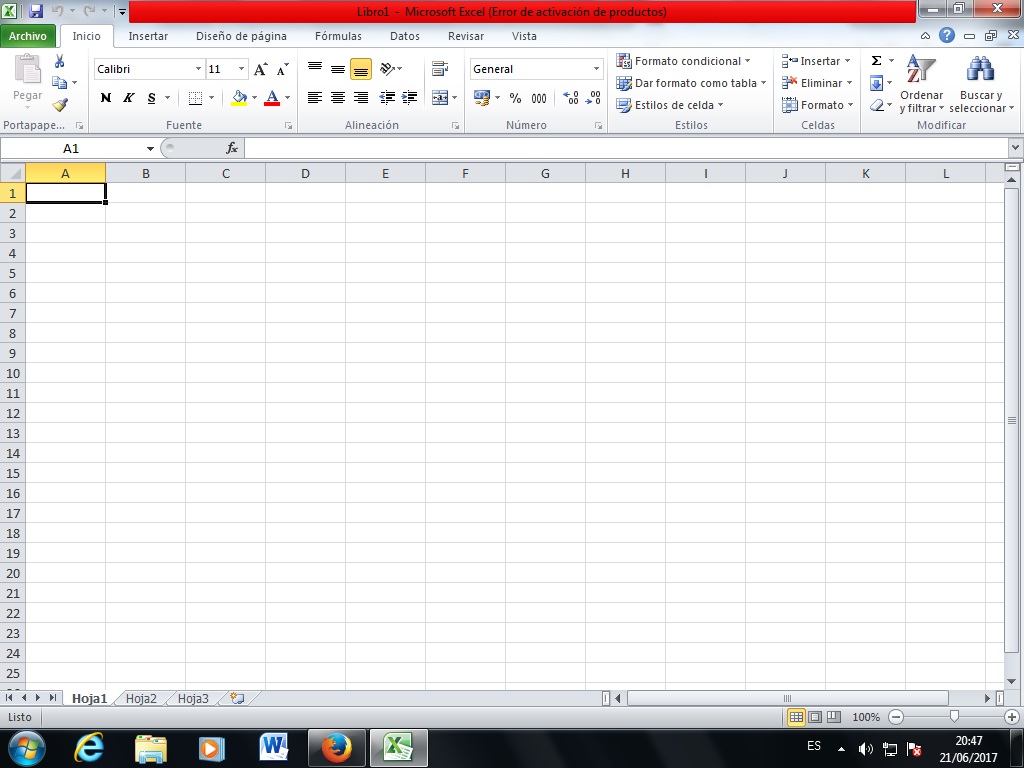
Task: Click the font color A icon
Action: tap(272, 98)
